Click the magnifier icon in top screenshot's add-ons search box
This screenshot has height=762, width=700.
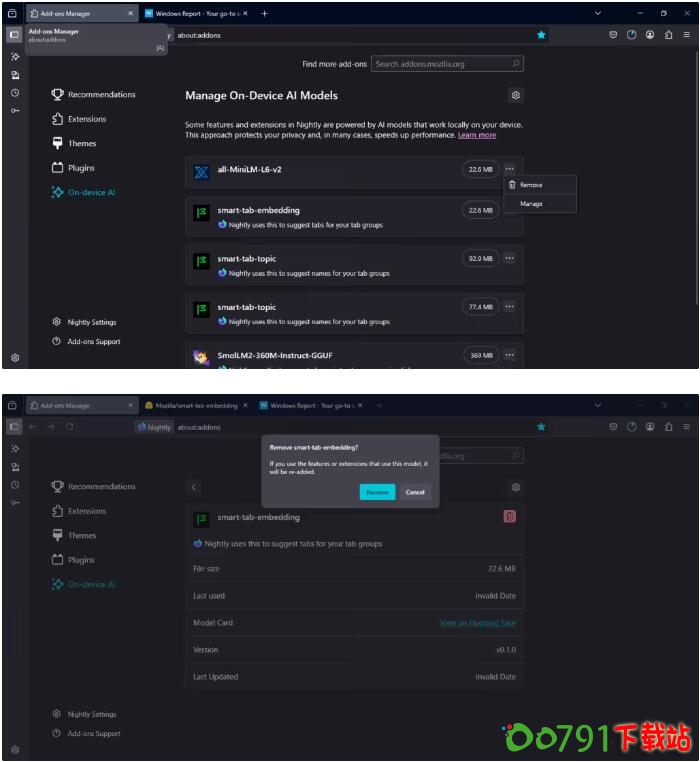pyautogui.click(x=516, y=63)
